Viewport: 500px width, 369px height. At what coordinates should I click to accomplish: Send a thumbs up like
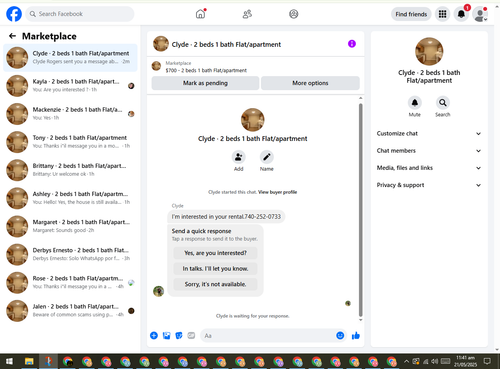[x=356, y=335]
